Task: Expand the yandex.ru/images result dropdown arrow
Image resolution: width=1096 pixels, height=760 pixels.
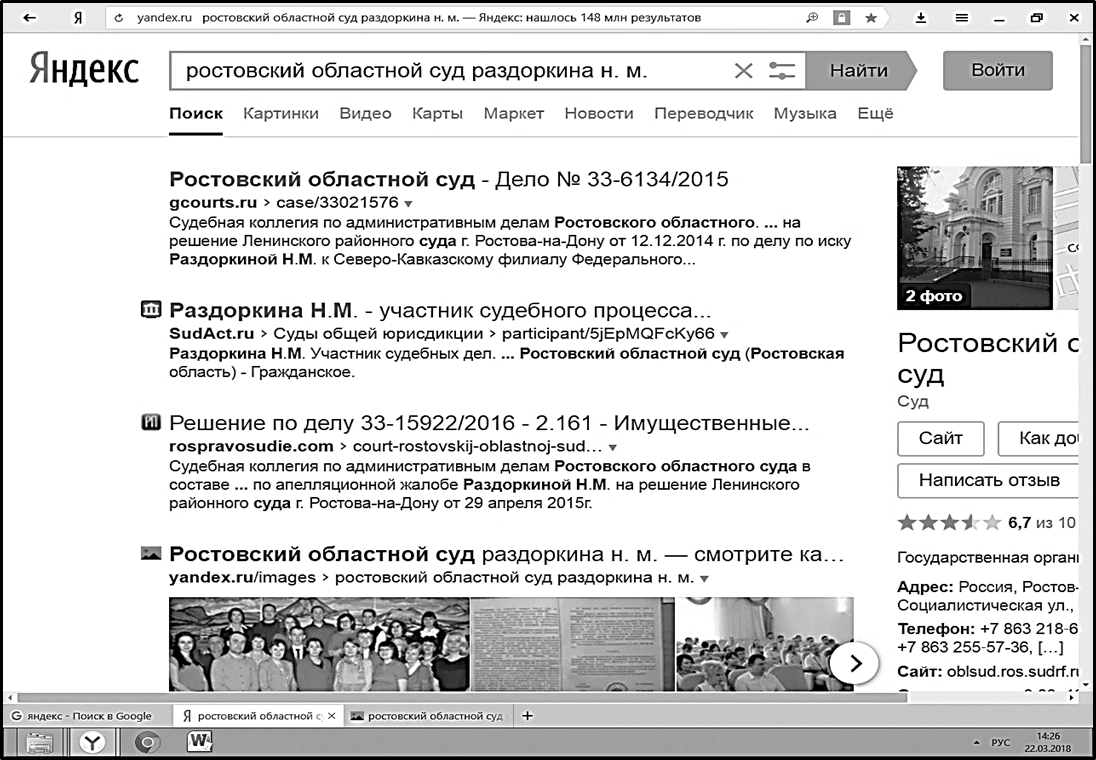Action: click(705, 579)
